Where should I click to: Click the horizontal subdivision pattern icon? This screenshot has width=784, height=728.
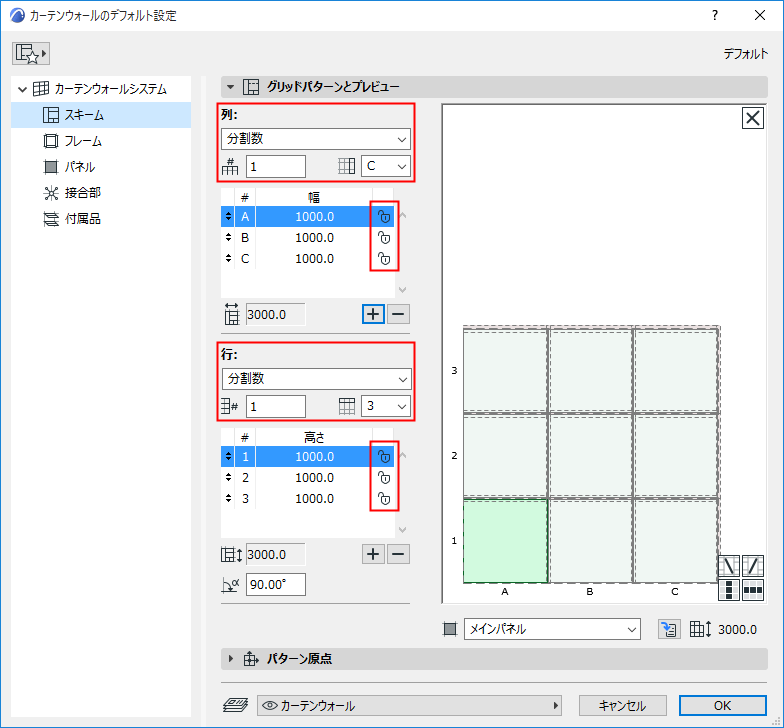tap(752, 590)
